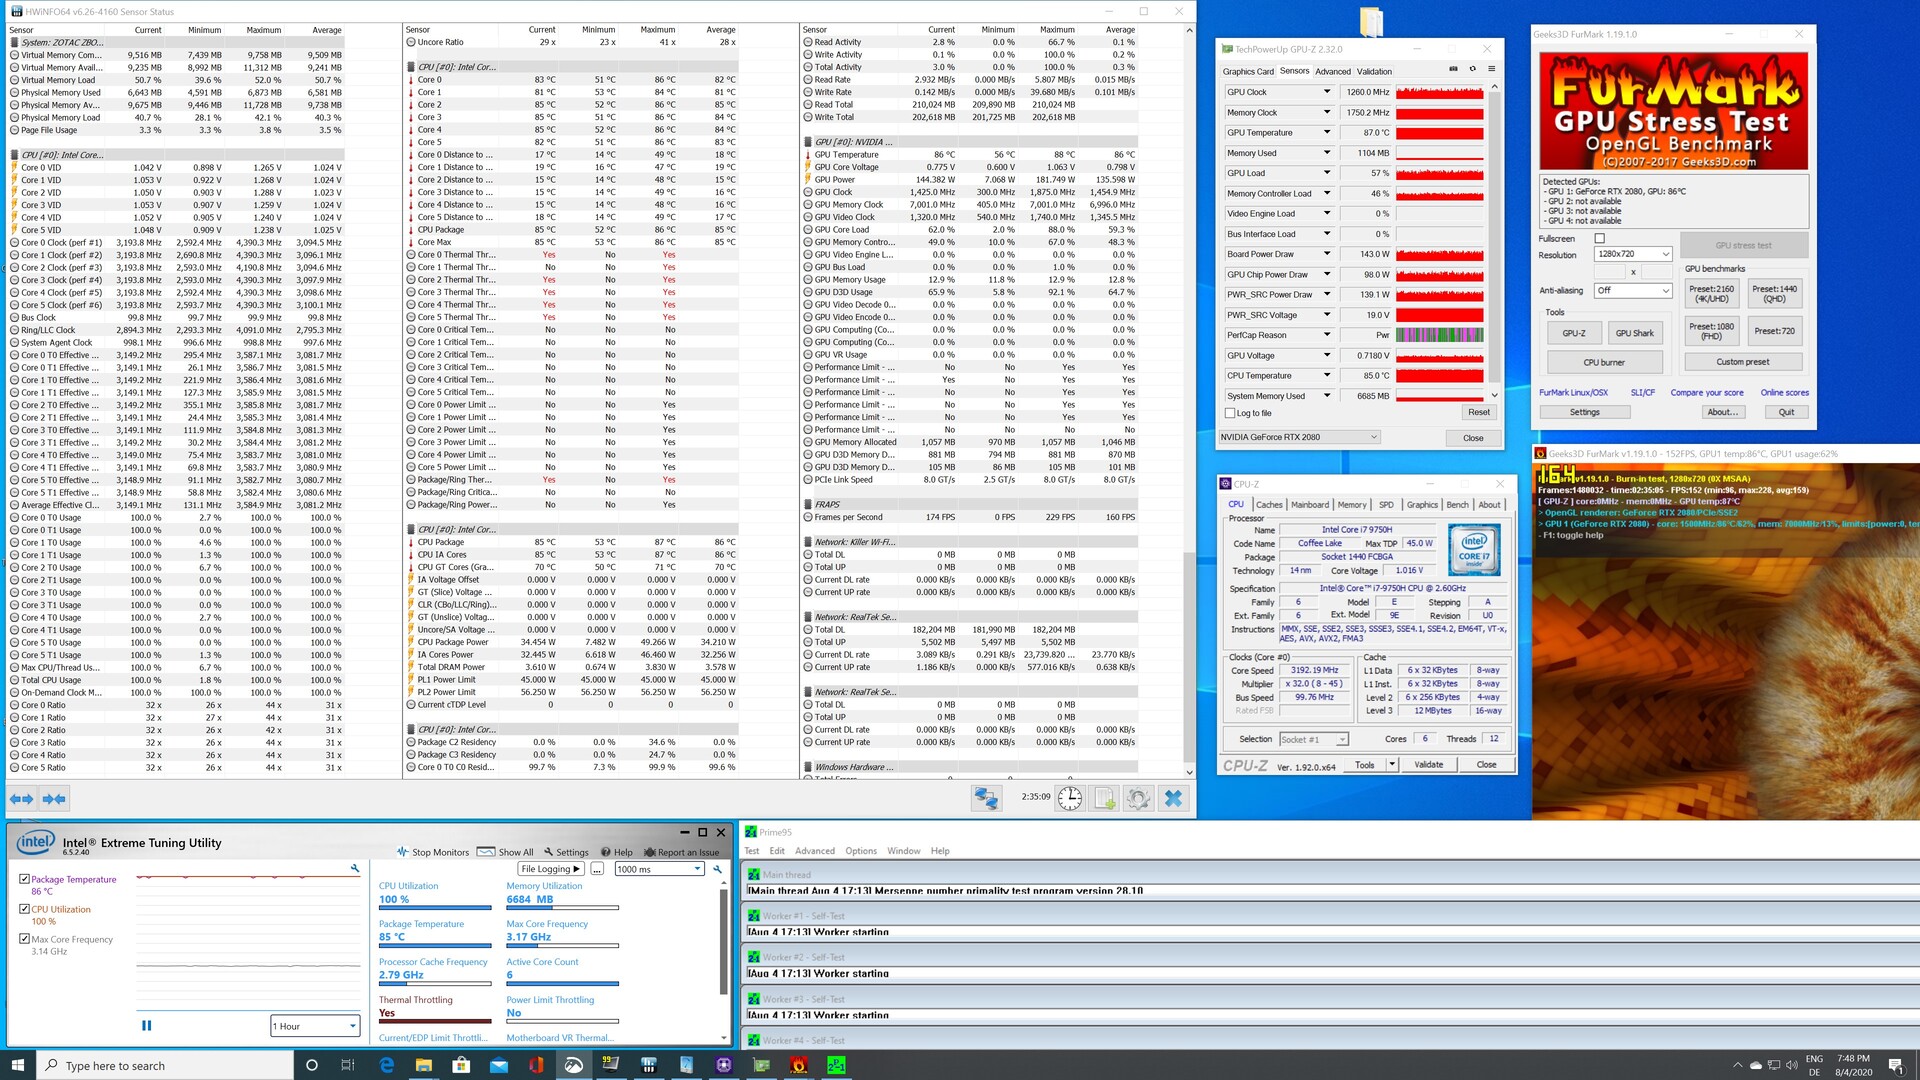The height and width of the screenshot is (1080, 1920).
Task: Launch Microsoft Edge from taskbar
Action: [386, 1065]
